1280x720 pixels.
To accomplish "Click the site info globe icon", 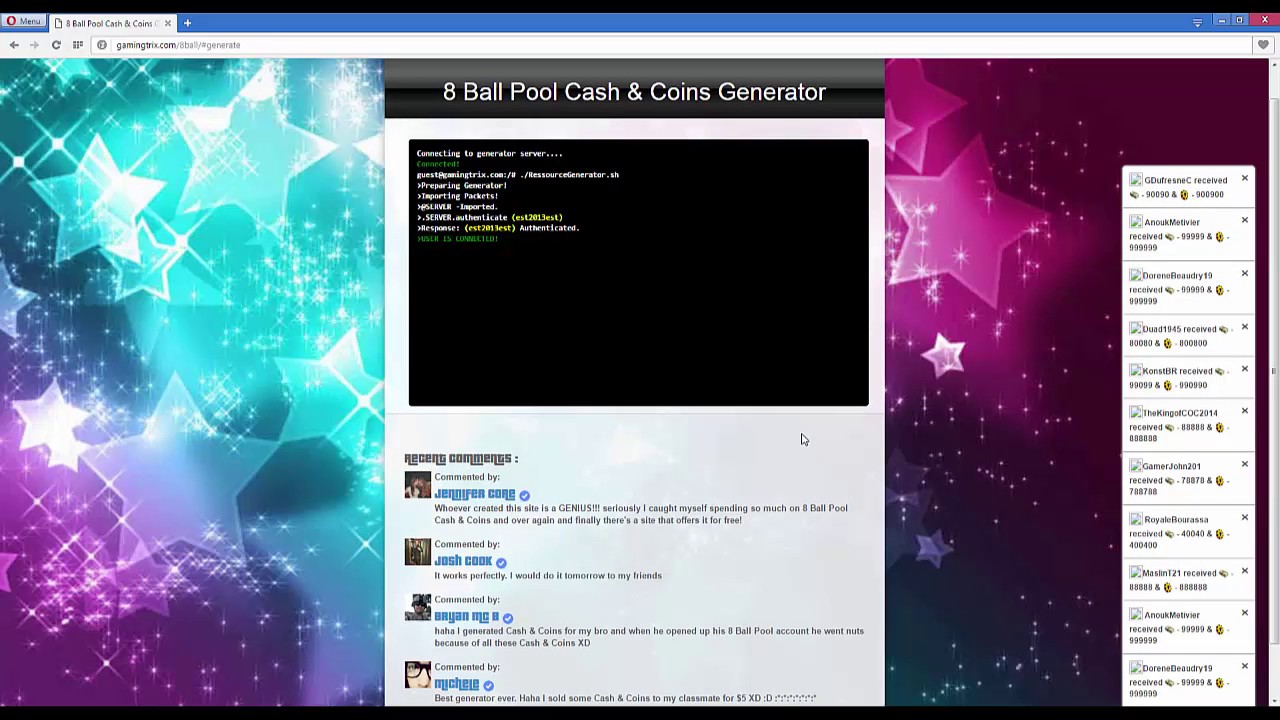I will (102, 45).
